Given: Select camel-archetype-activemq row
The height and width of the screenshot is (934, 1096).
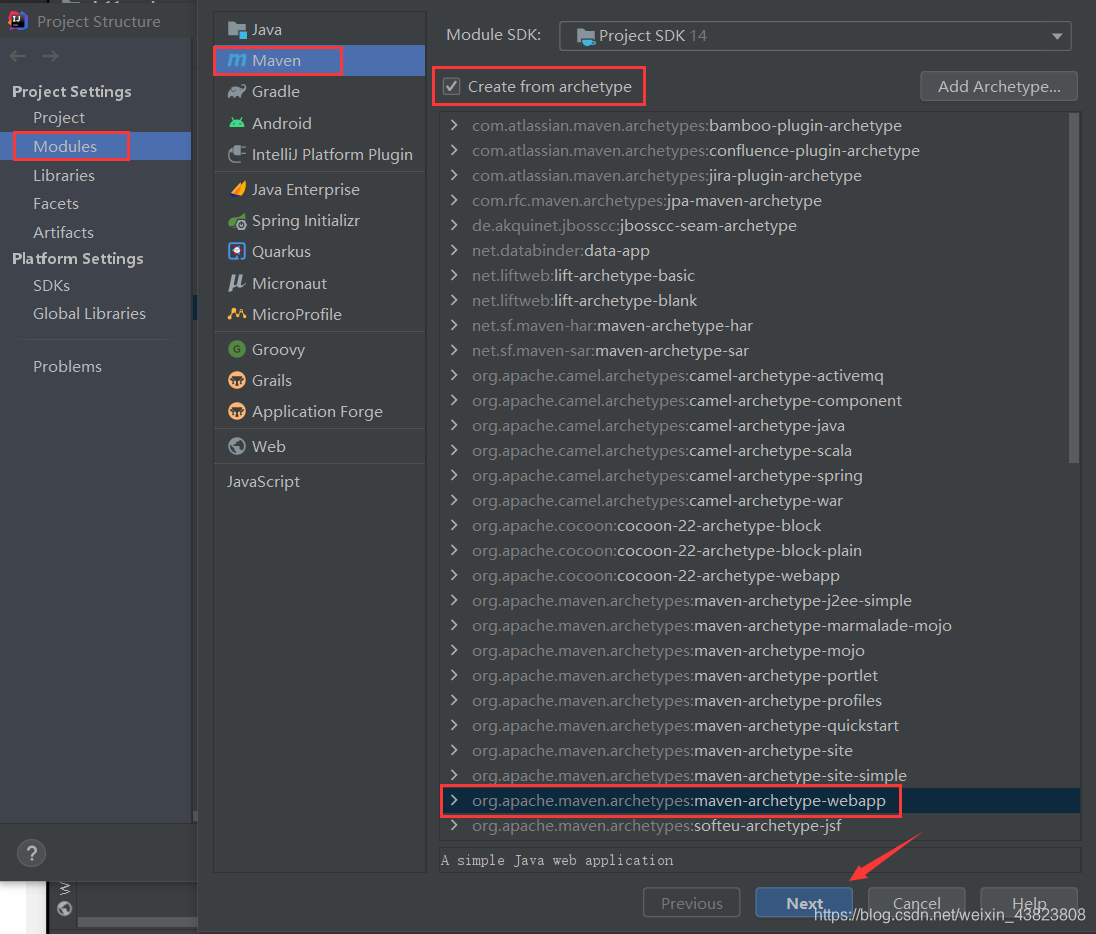Looking at the screenshot, I should tap(760, 375).
